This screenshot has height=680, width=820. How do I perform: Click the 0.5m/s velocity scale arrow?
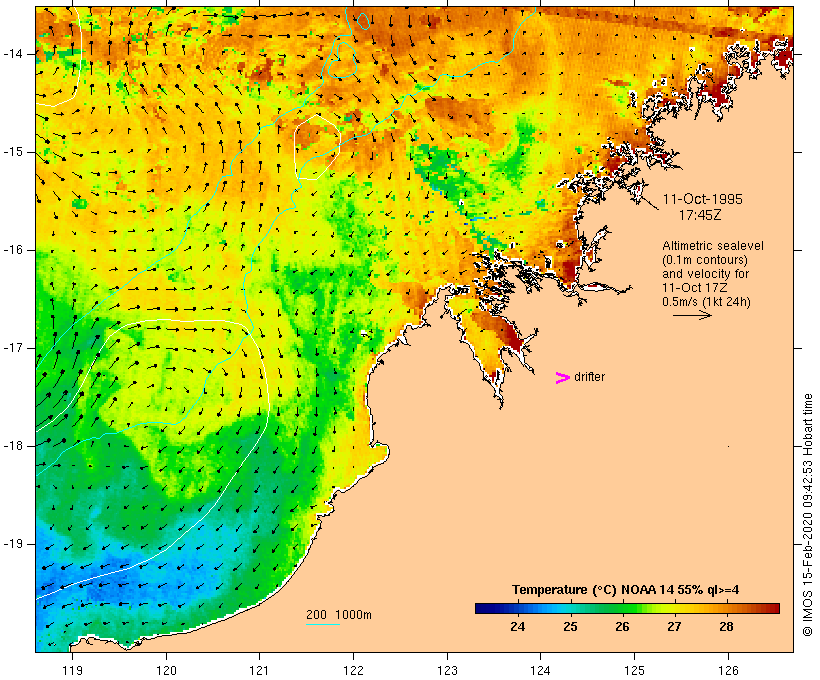pyautogui.click(x=692, y=315)
